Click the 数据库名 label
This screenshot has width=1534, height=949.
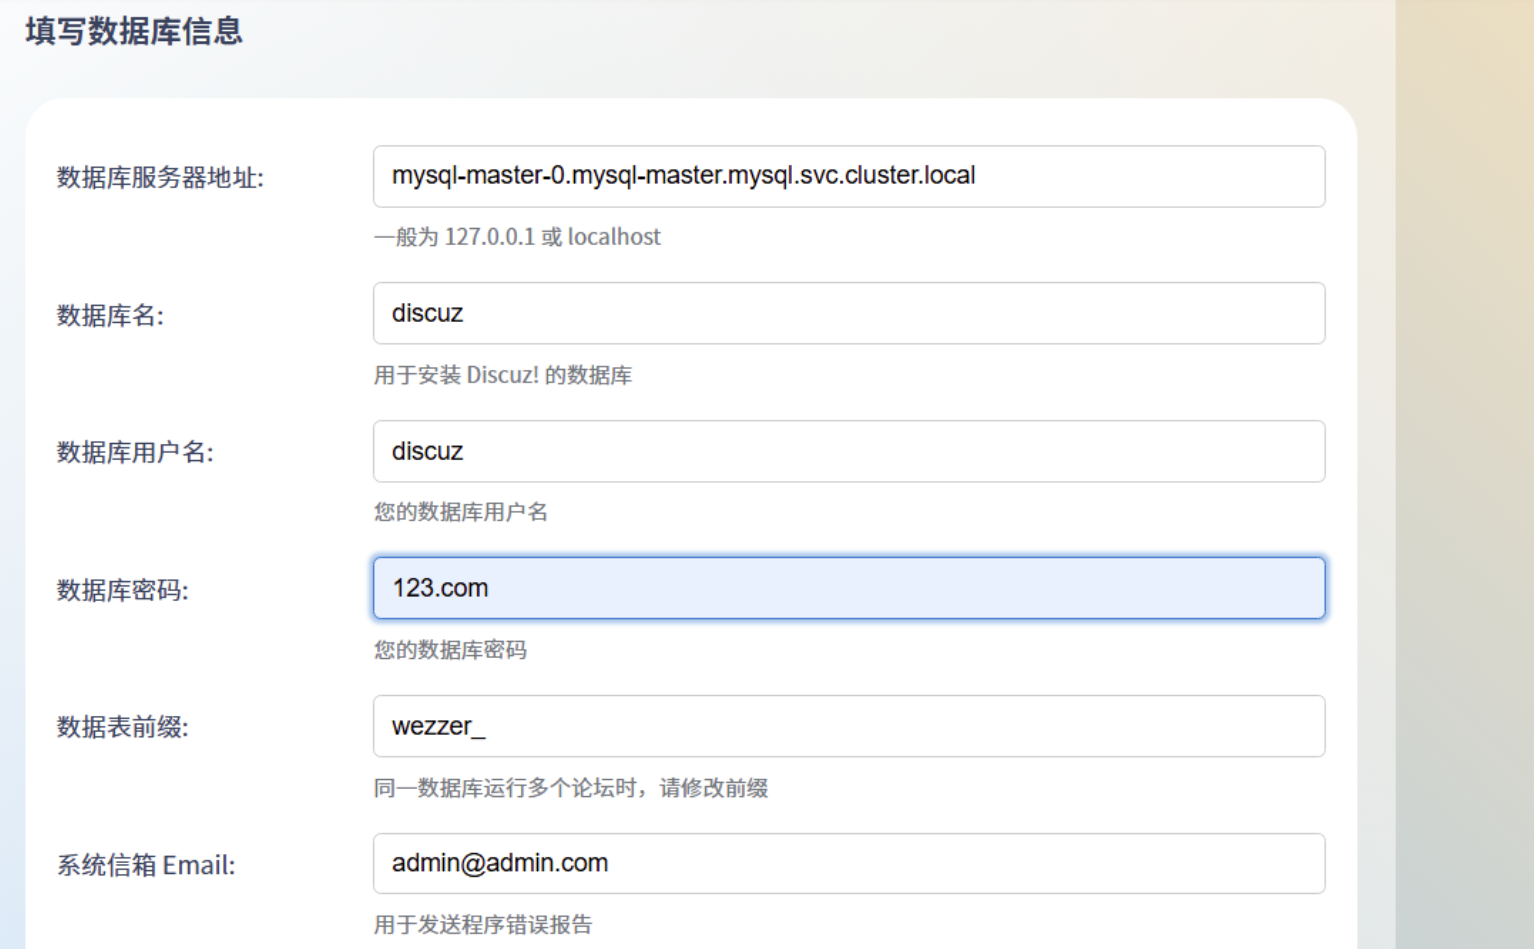point(110,316)
